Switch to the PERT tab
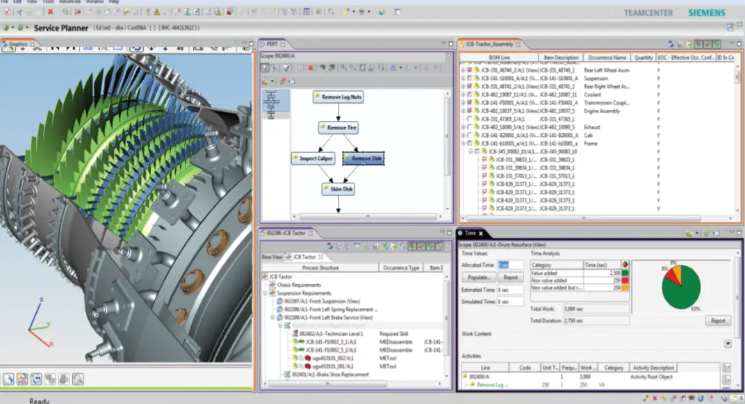 coord(270,44)
